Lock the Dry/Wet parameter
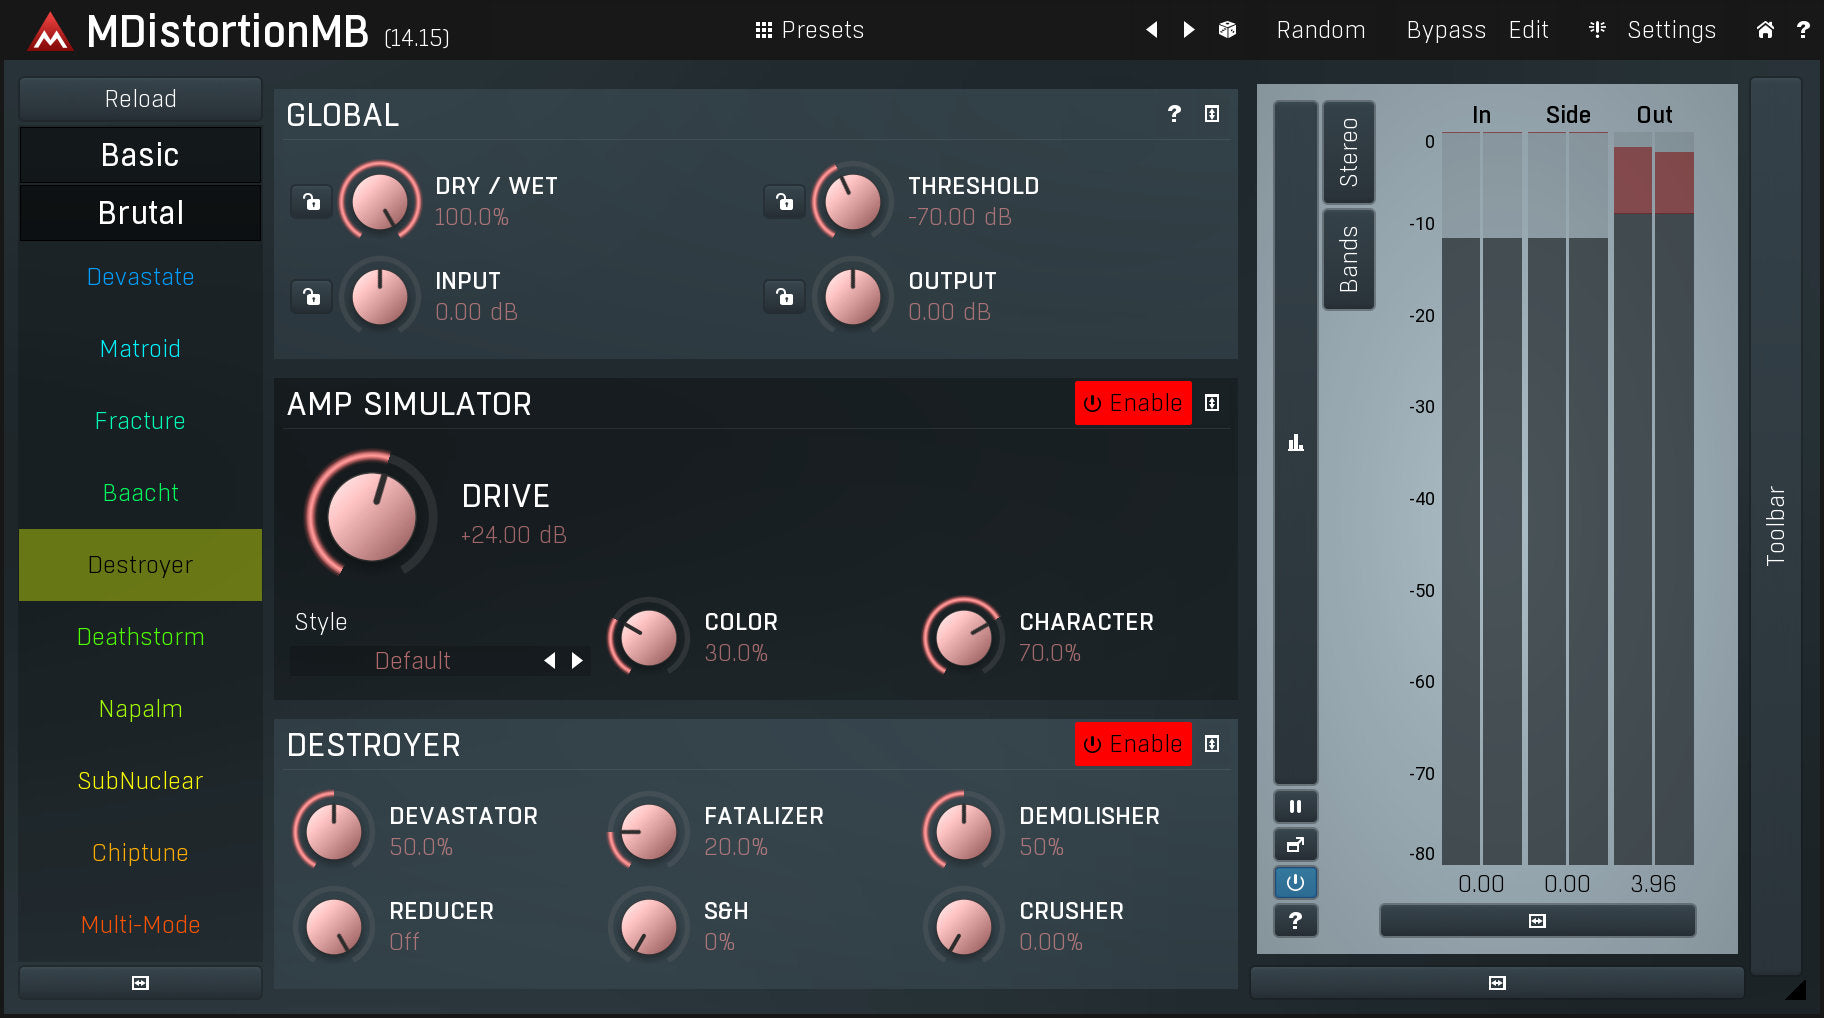Viewport: 1824px width, 1018px height. [x=312, y=202]
